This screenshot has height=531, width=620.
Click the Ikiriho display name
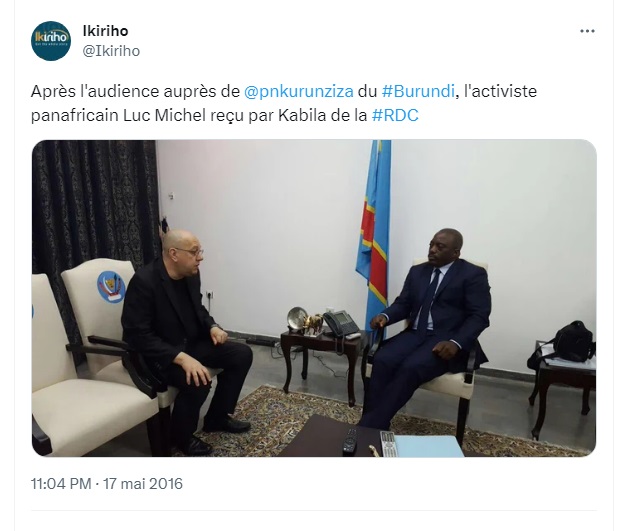tap(105, 31)
